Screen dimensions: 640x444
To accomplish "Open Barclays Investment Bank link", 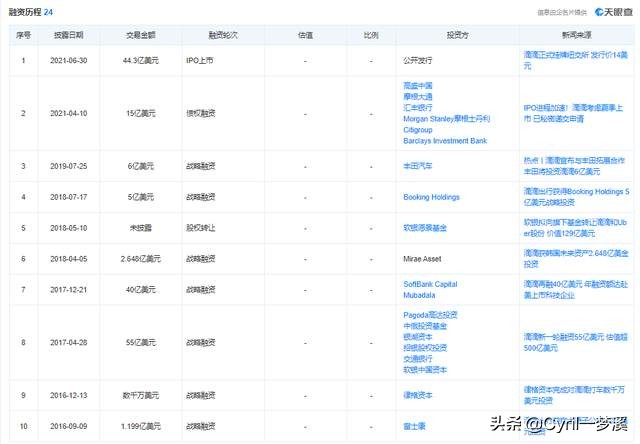I will (x=445, y=141).
